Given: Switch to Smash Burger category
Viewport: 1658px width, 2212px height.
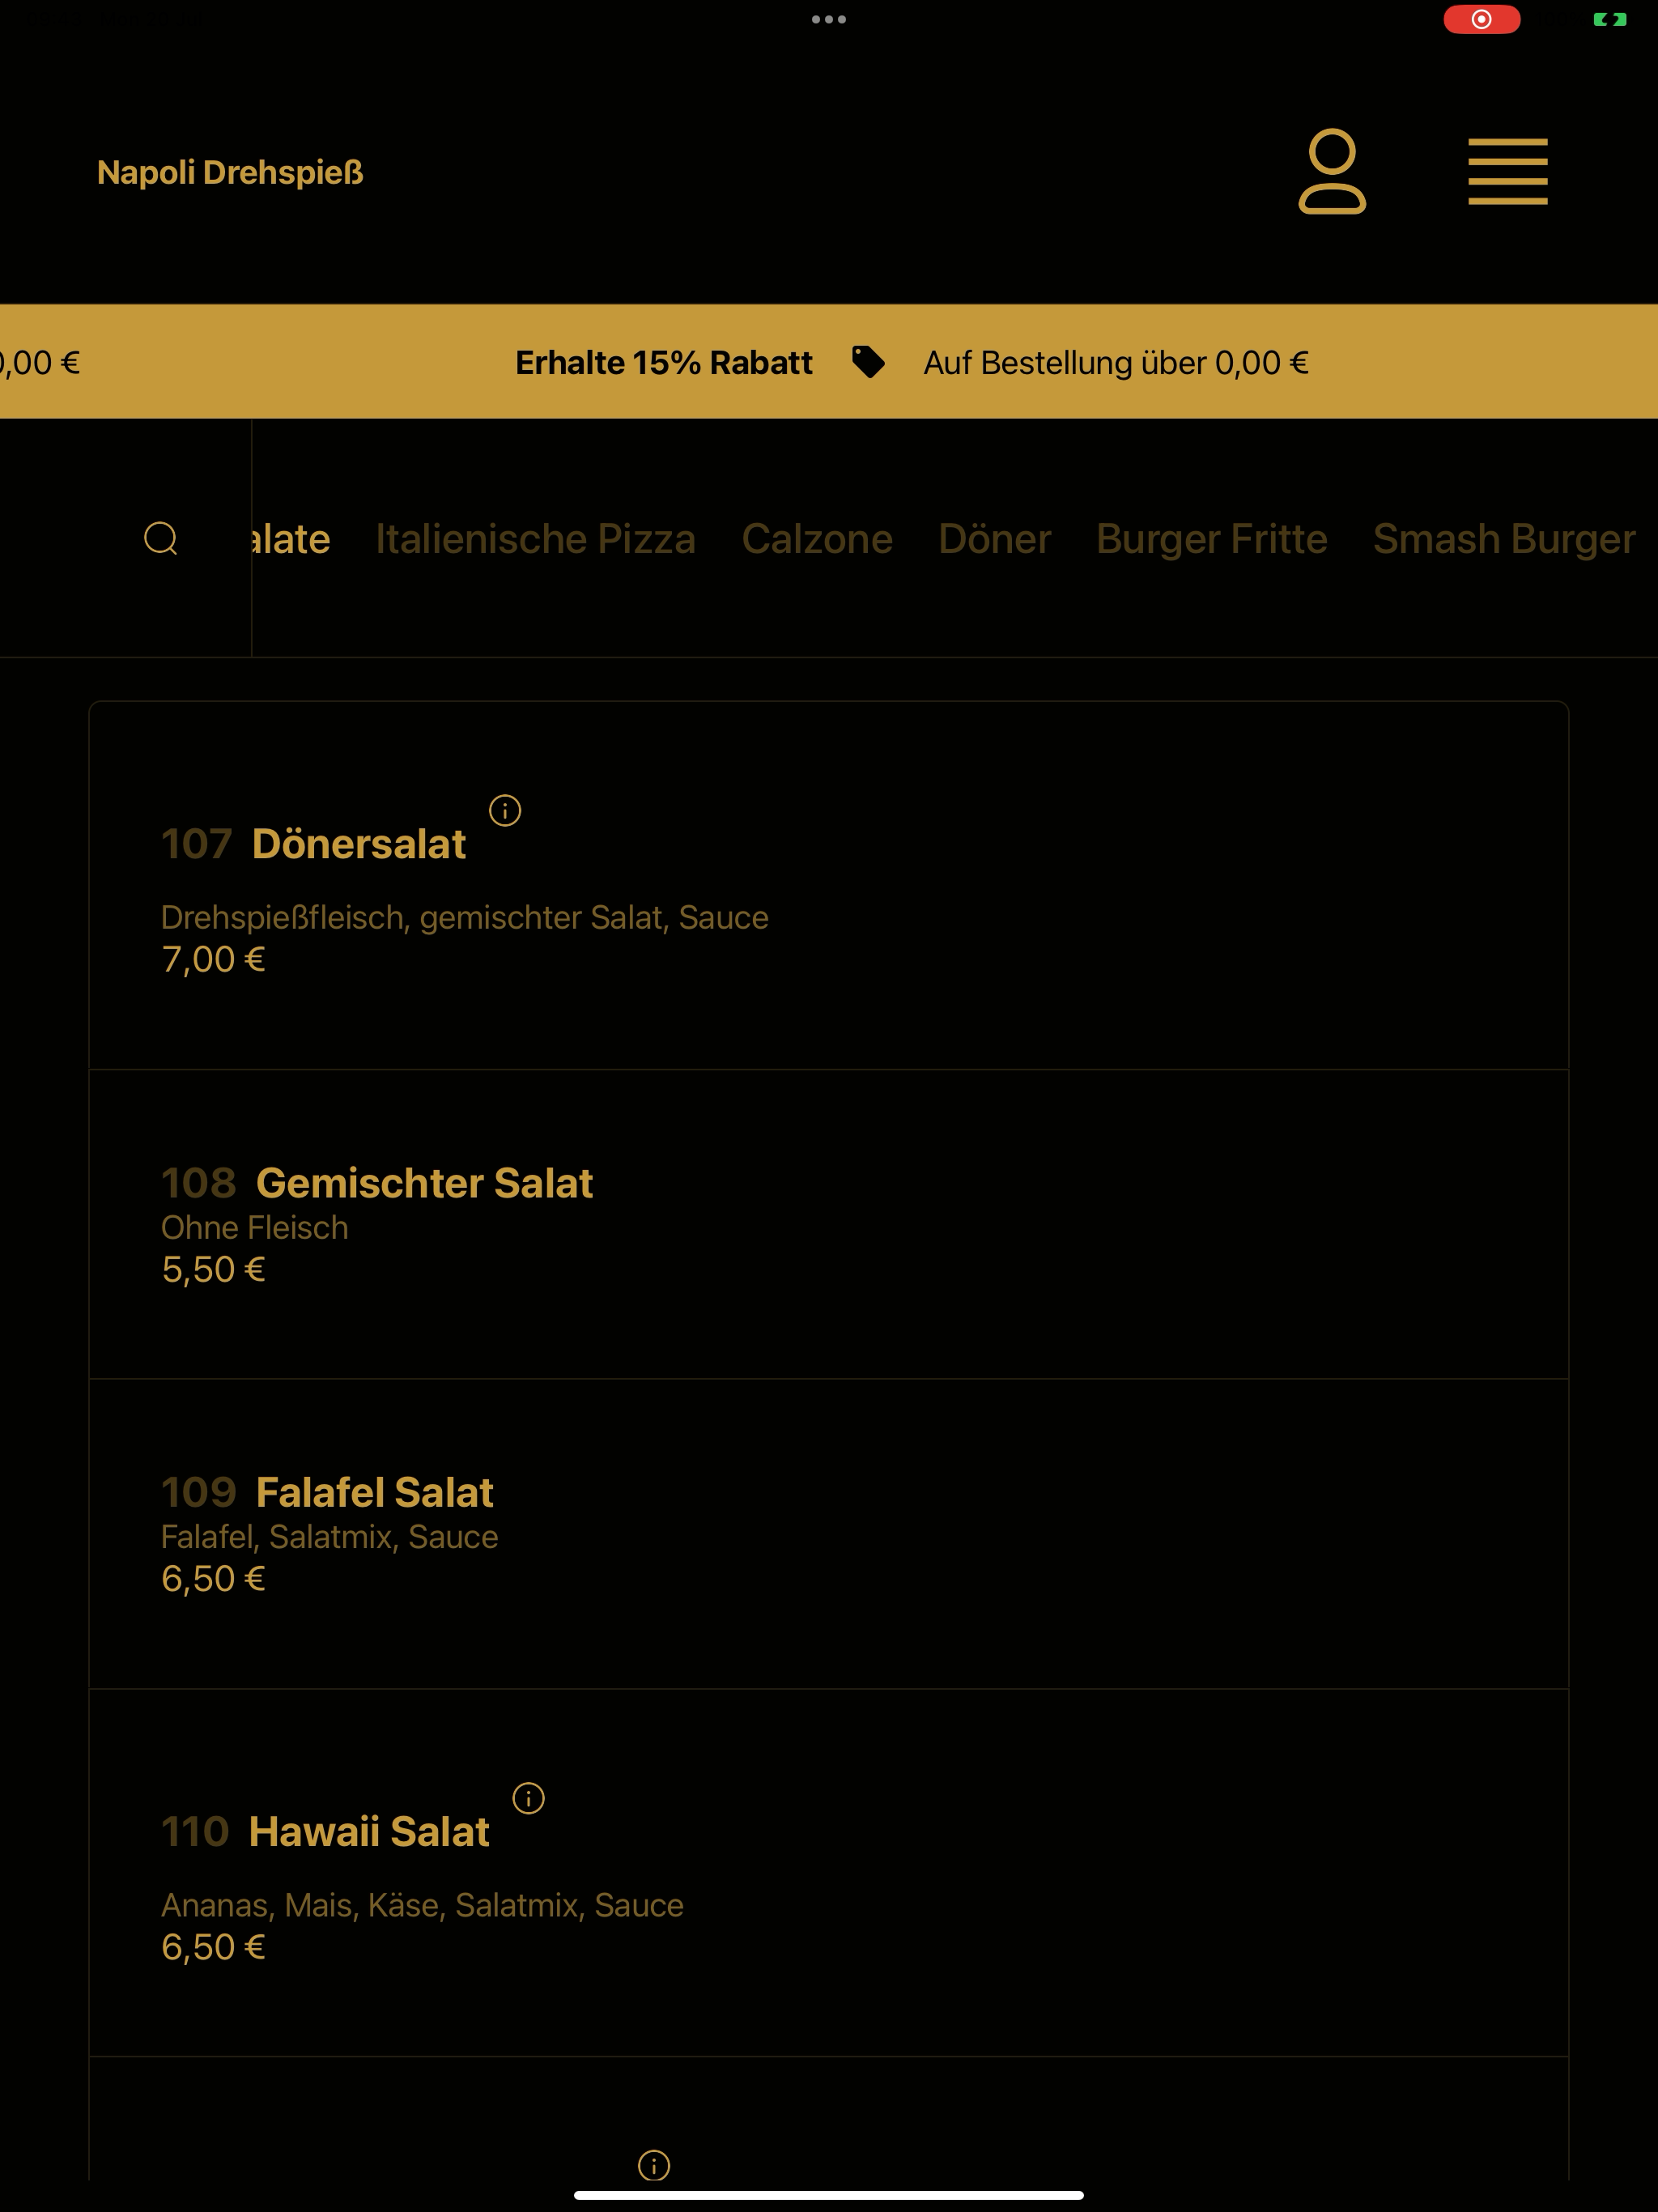Looking at the screenshot, I should tap(1504, 539).
